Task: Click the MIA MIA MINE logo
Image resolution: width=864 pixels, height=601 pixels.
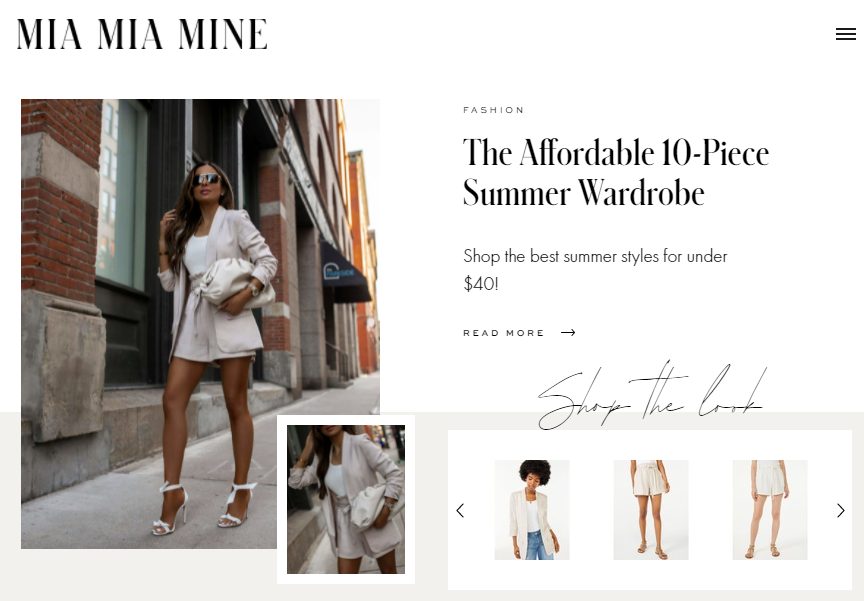Action: click(x=142, y=34)
